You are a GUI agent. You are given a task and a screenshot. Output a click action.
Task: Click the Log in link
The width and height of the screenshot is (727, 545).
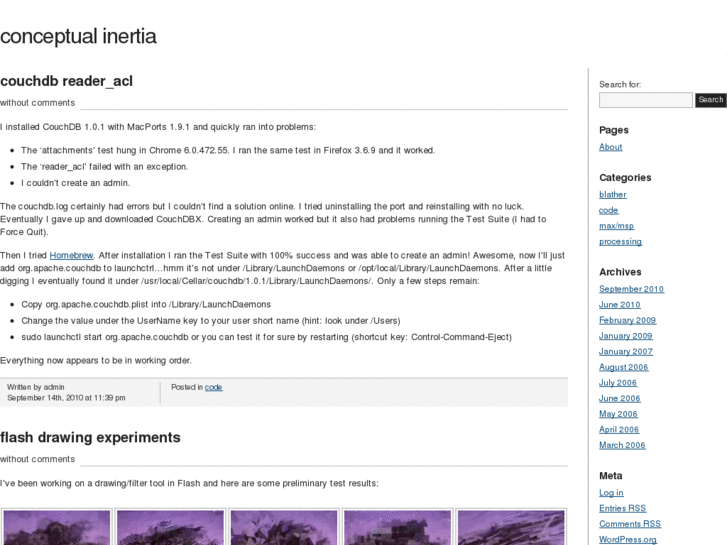611,492
